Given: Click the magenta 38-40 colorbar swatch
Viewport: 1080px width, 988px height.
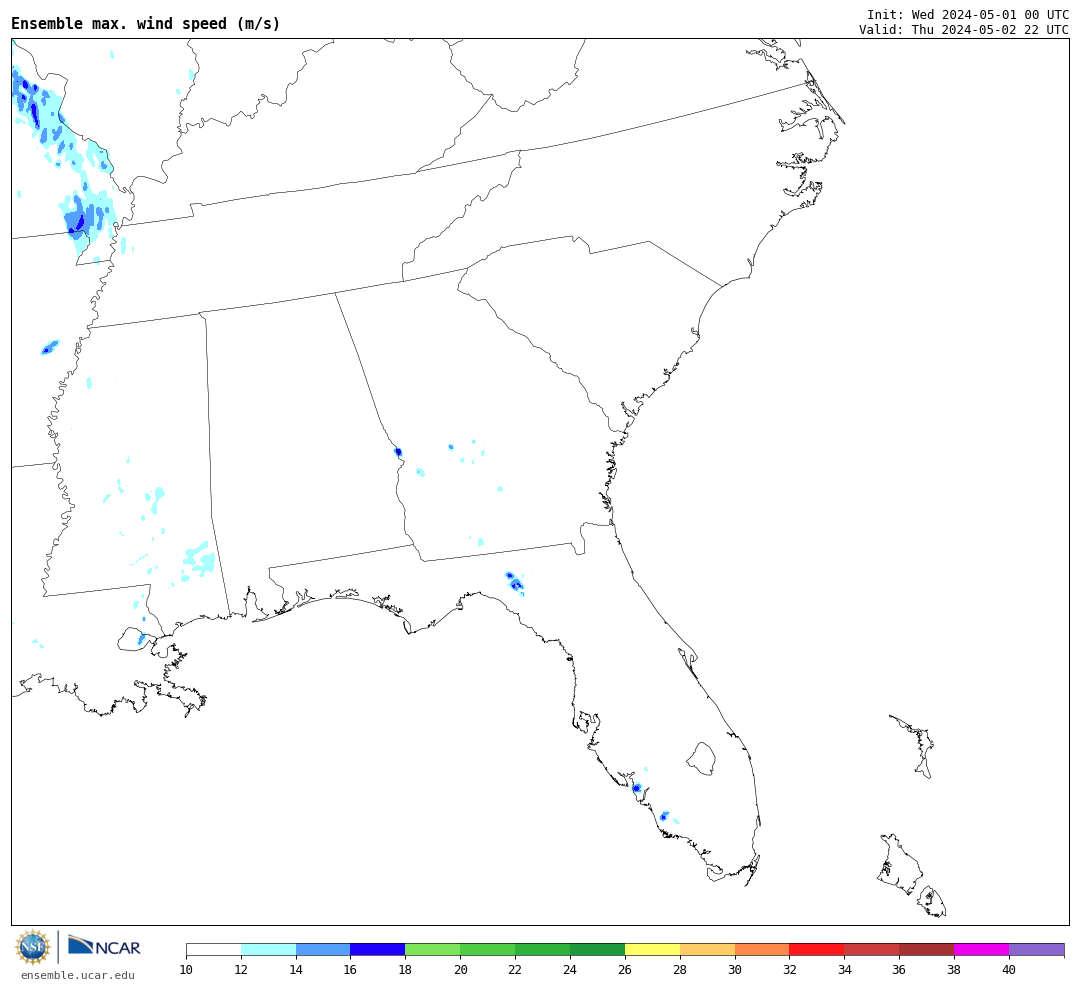Looking at the screenshot, I should [x=982, y=949].
